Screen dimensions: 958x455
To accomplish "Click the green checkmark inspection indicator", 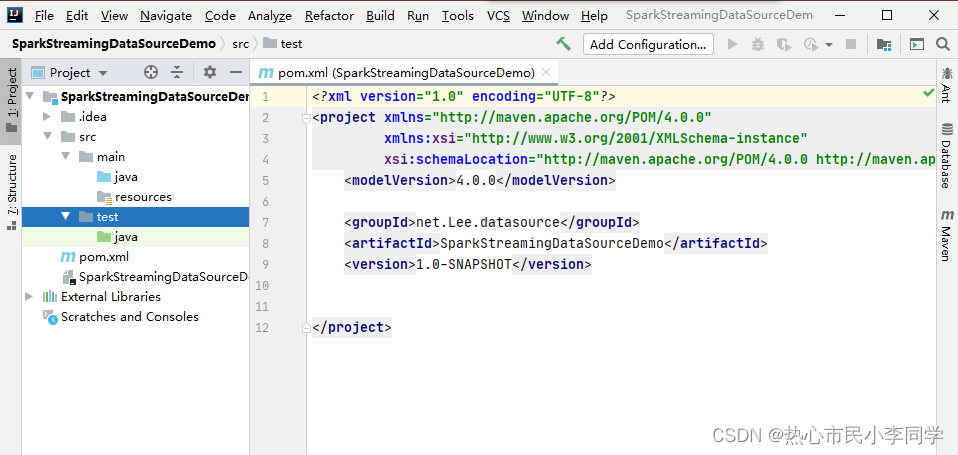I will [x=929, y=93].
